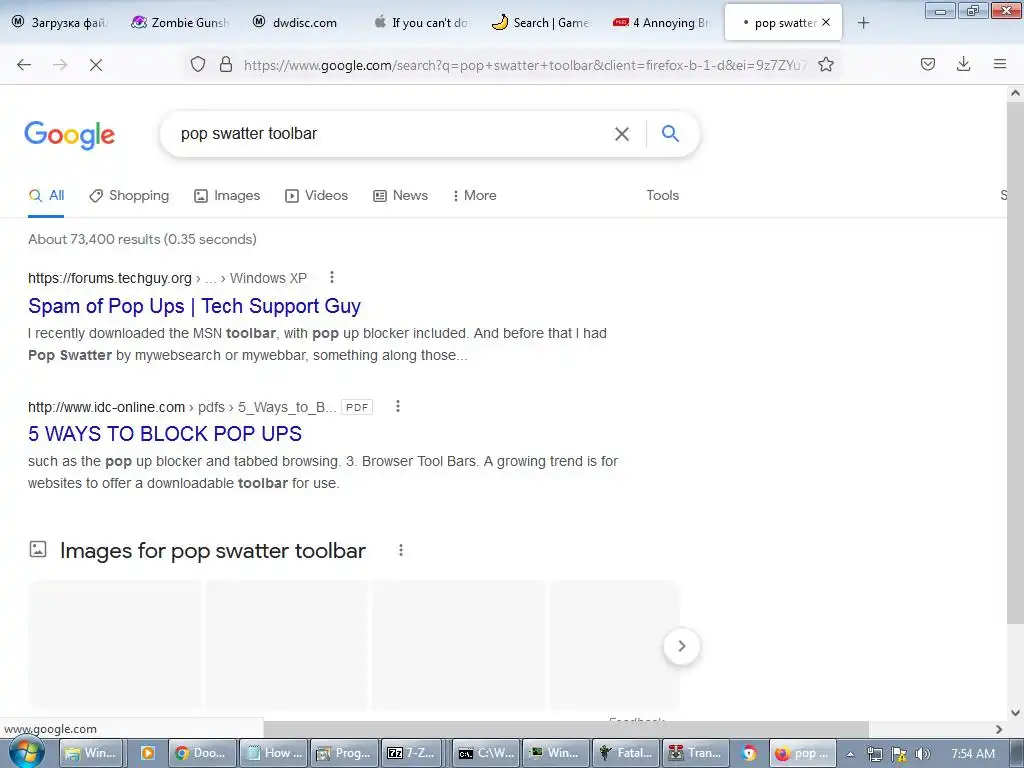Open Firefox application menu
This screenshot has width=1024, height=768.
1000,65
